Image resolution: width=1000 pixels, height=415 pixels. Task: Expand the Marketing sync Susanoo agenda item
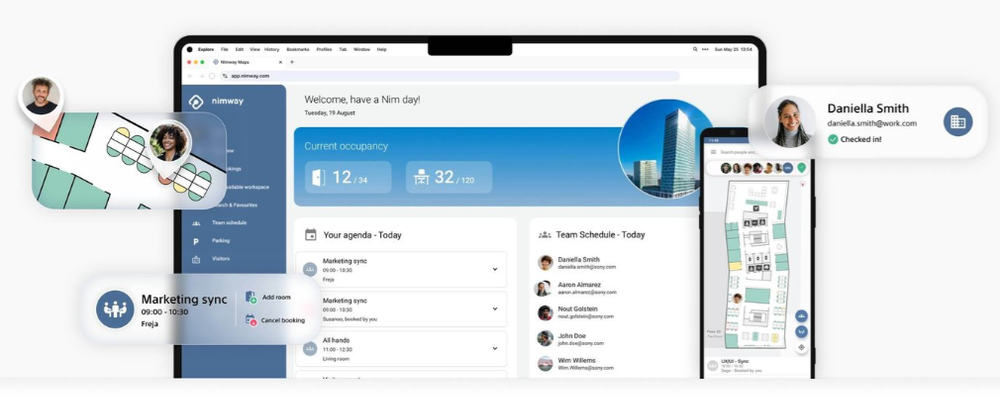(495, 309)
